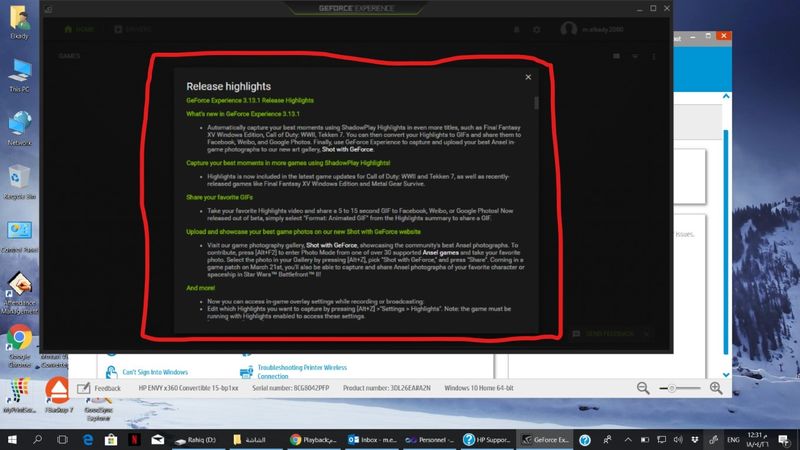Image resolution: width=800 pixels, height=450 pixels.
Task: Open the games more options menu
Action: (654, 56)
